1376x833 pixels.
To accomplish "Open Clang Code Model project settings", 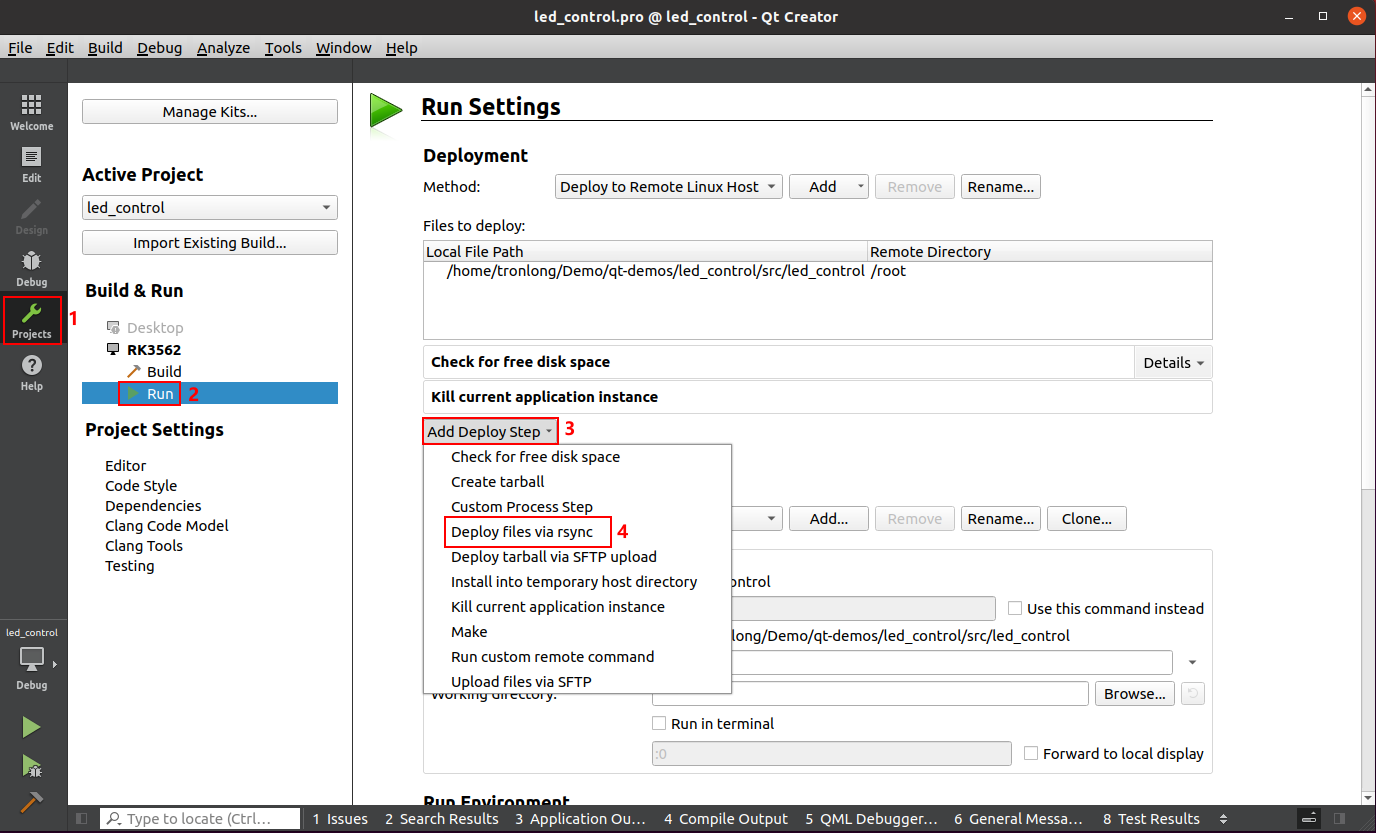I will tap(167, 526).
